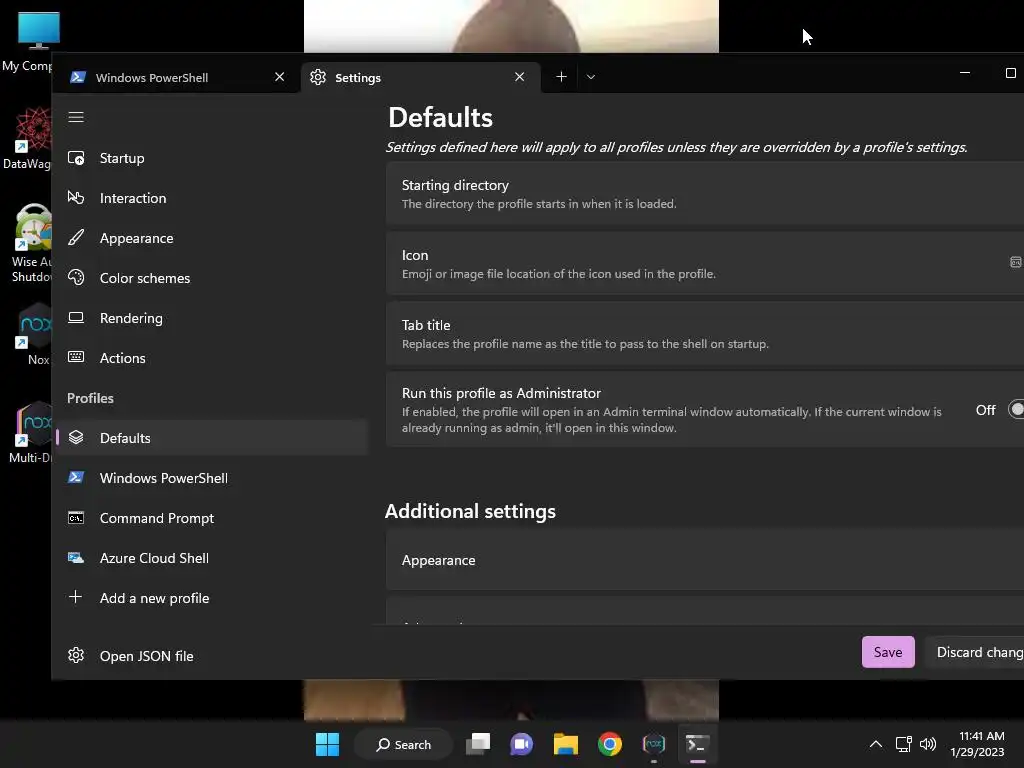The image size is (1024, 768).
Task: Open Interaction settings page
Action: coord(212,198)
